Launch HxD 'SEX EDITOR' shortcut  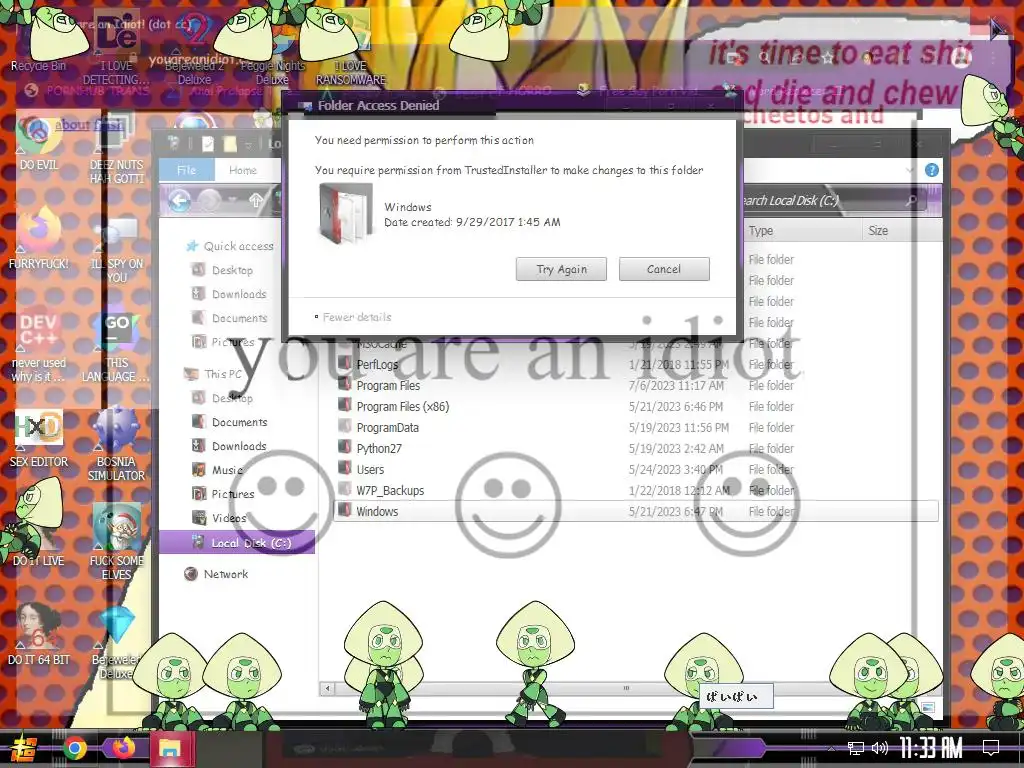[39, 439]
